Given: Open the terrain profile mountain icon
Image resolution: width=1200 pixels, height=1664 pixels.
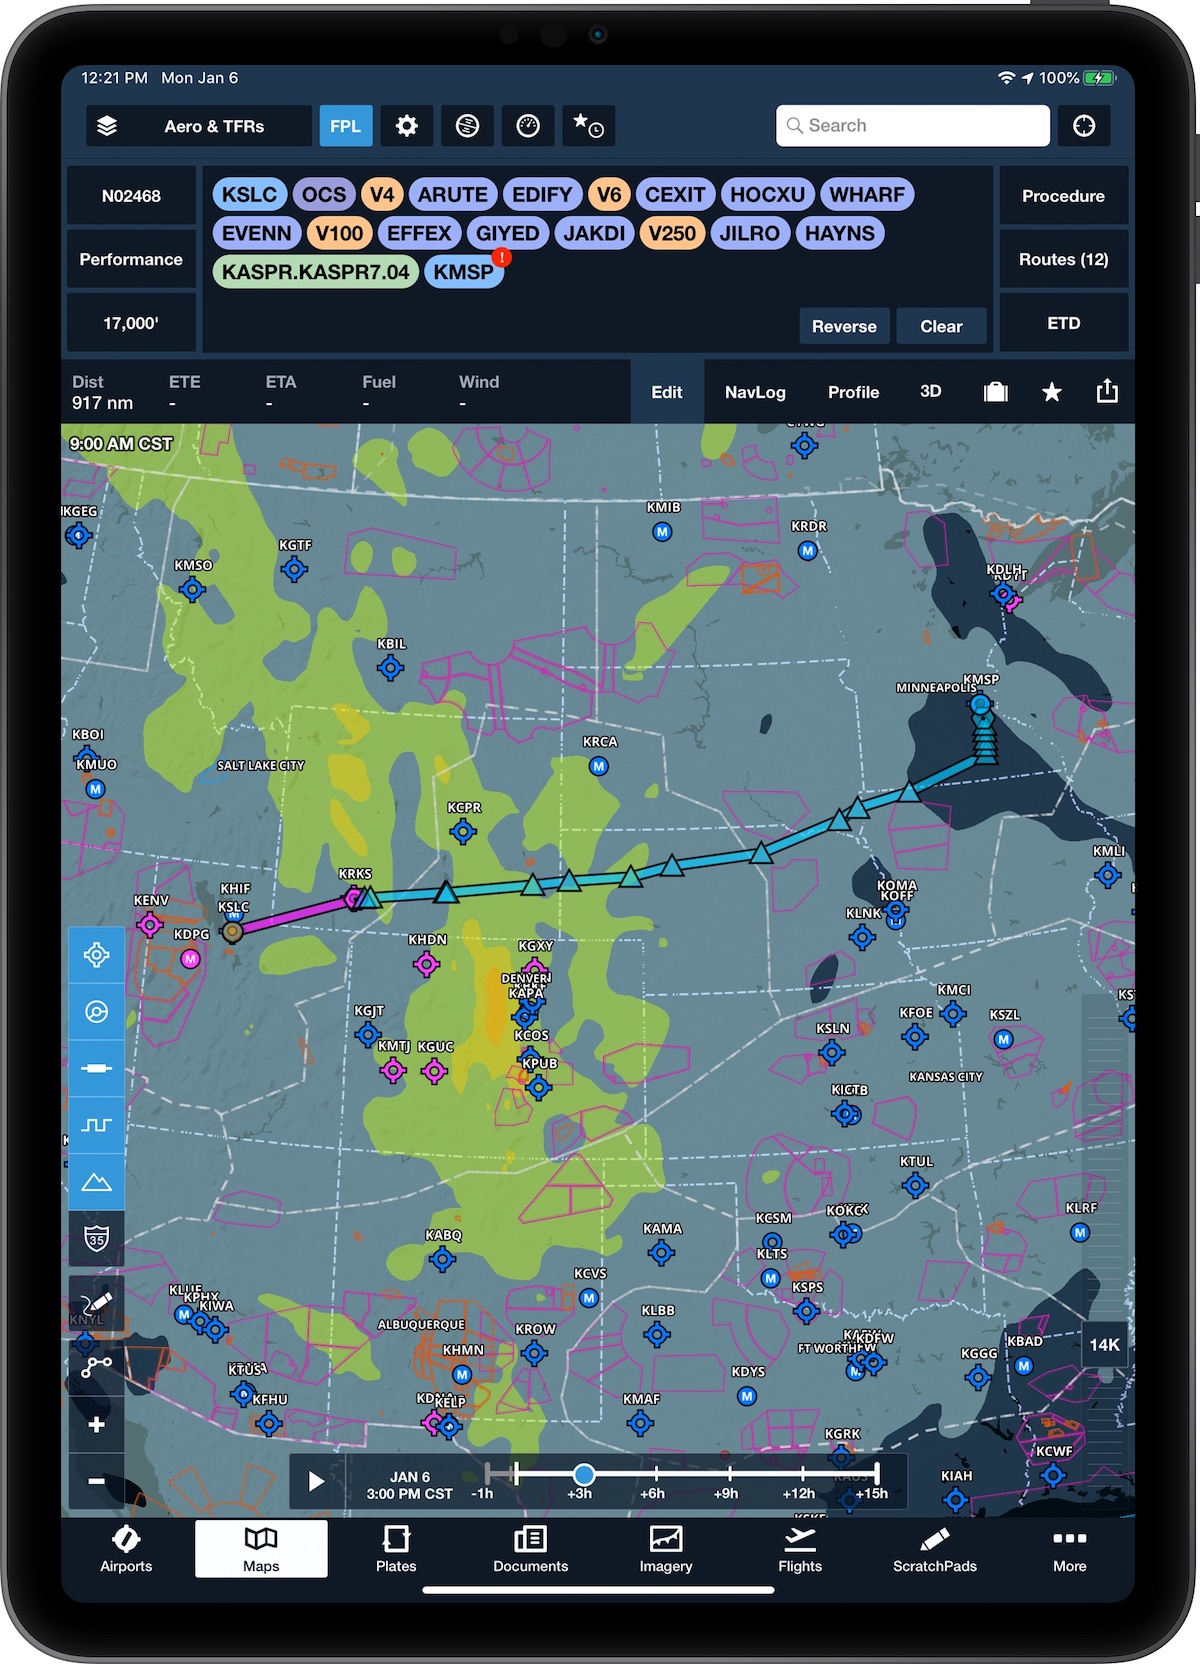Looking at the screenshot, I should 97,1183.
